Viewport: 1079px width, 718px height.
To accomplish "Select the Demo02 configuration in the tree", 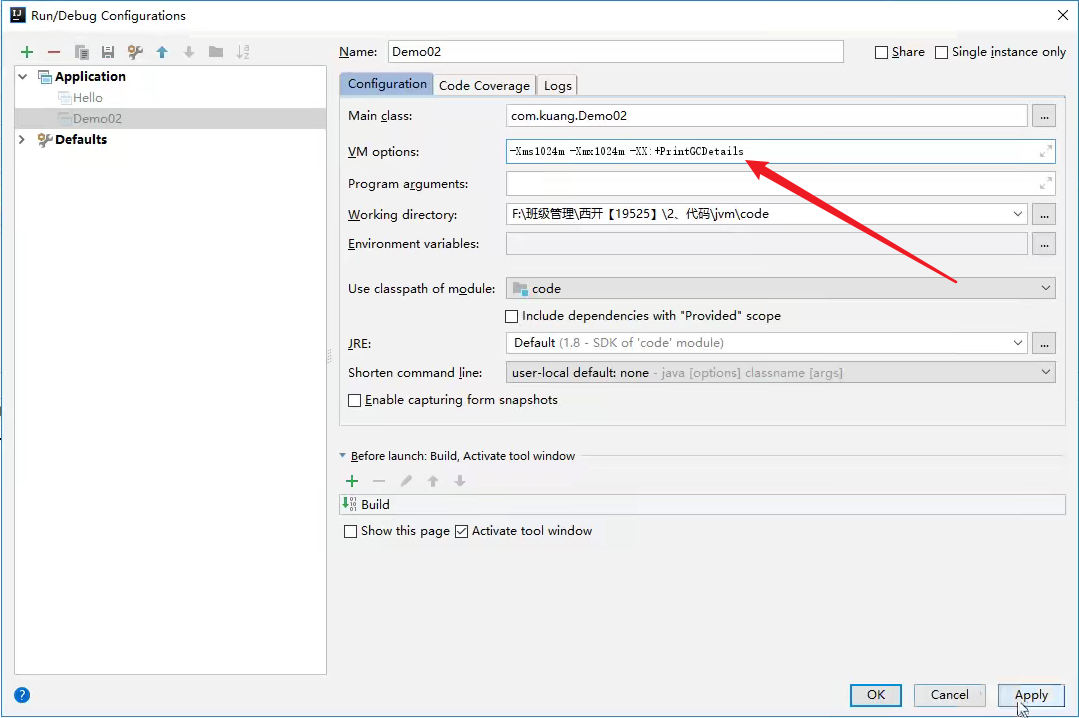I will coord(97,118).
